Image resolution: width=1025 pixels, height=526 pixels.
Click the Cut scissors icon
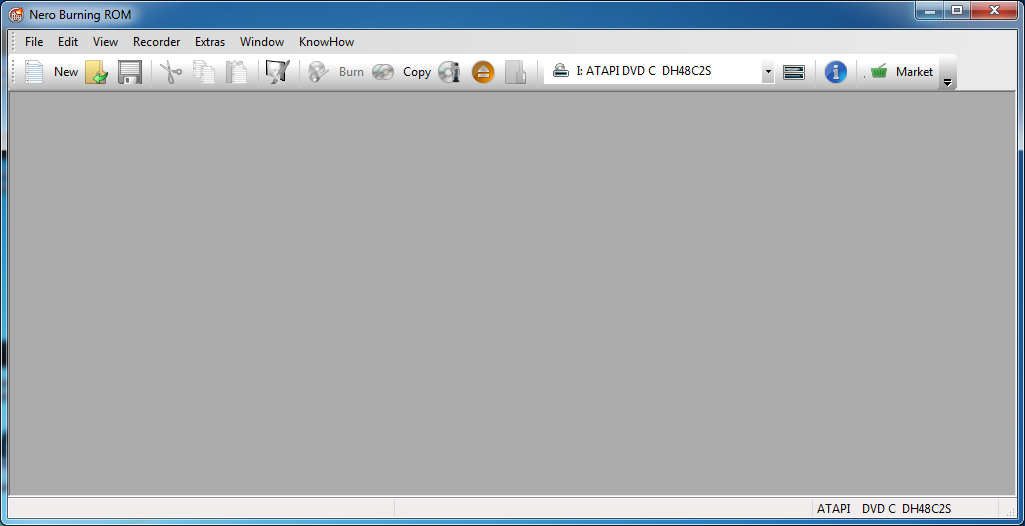(x=171, y=72)
